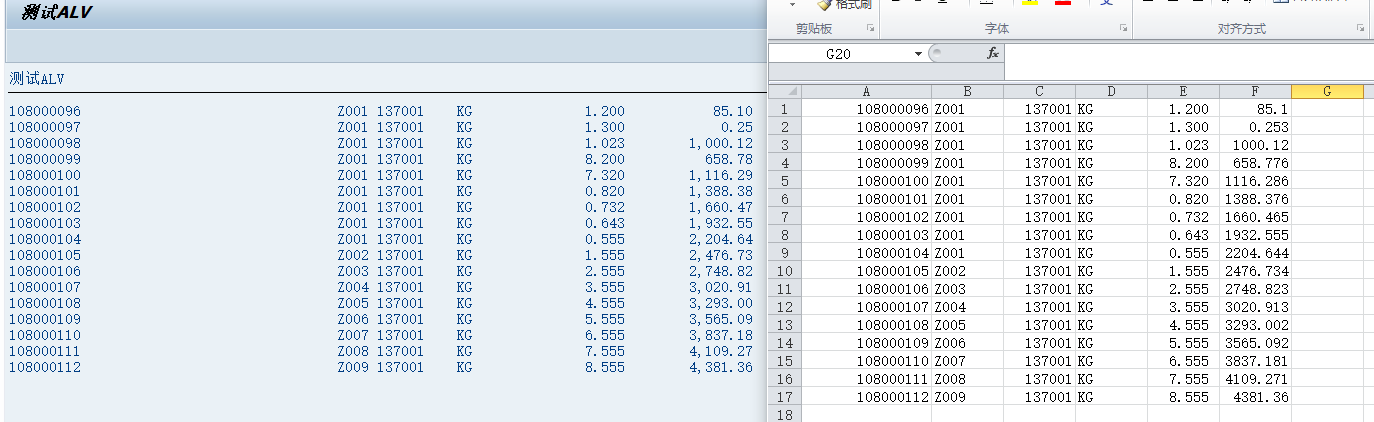Screen dimensions: 1374x422
Task: Click Excel cell containing 108000096
Action: pos(867,109)
